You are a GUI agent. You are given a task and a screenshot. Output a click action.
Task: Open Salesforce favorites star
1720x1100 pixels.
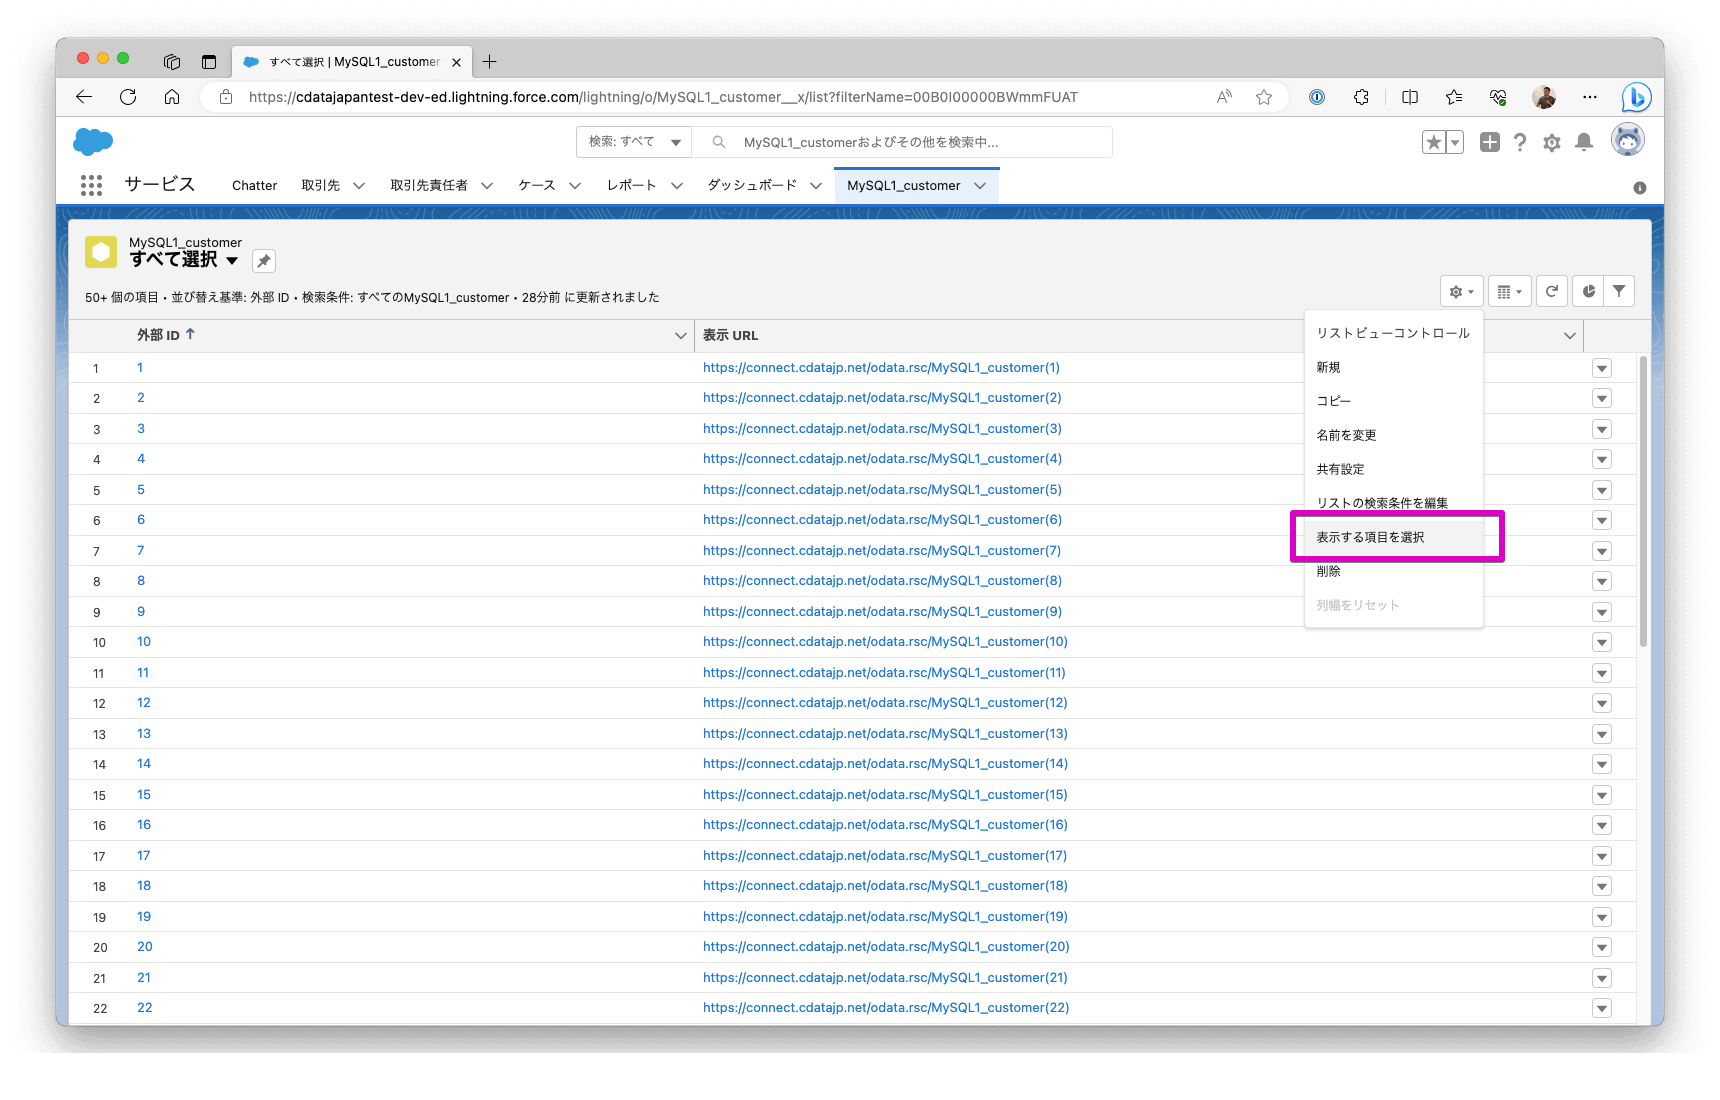[x=1433, y=142]
